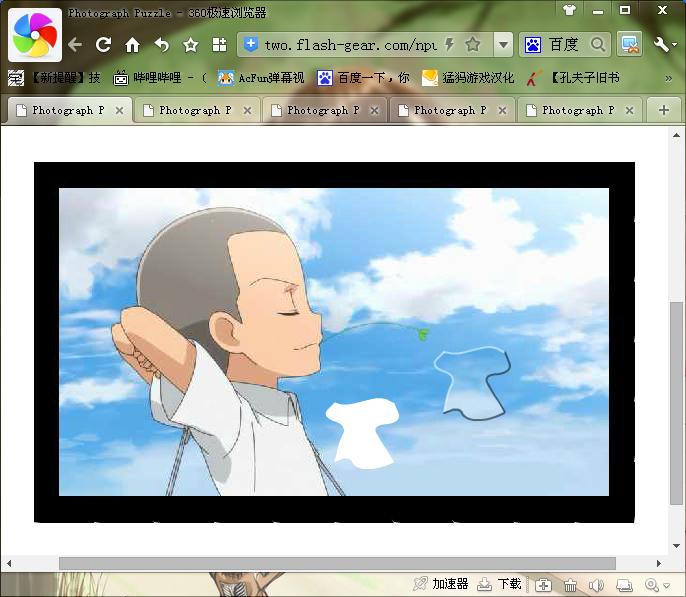Close the second Photograph P tab
Viewport: 686px width, 597px height.
pos(247,111)
